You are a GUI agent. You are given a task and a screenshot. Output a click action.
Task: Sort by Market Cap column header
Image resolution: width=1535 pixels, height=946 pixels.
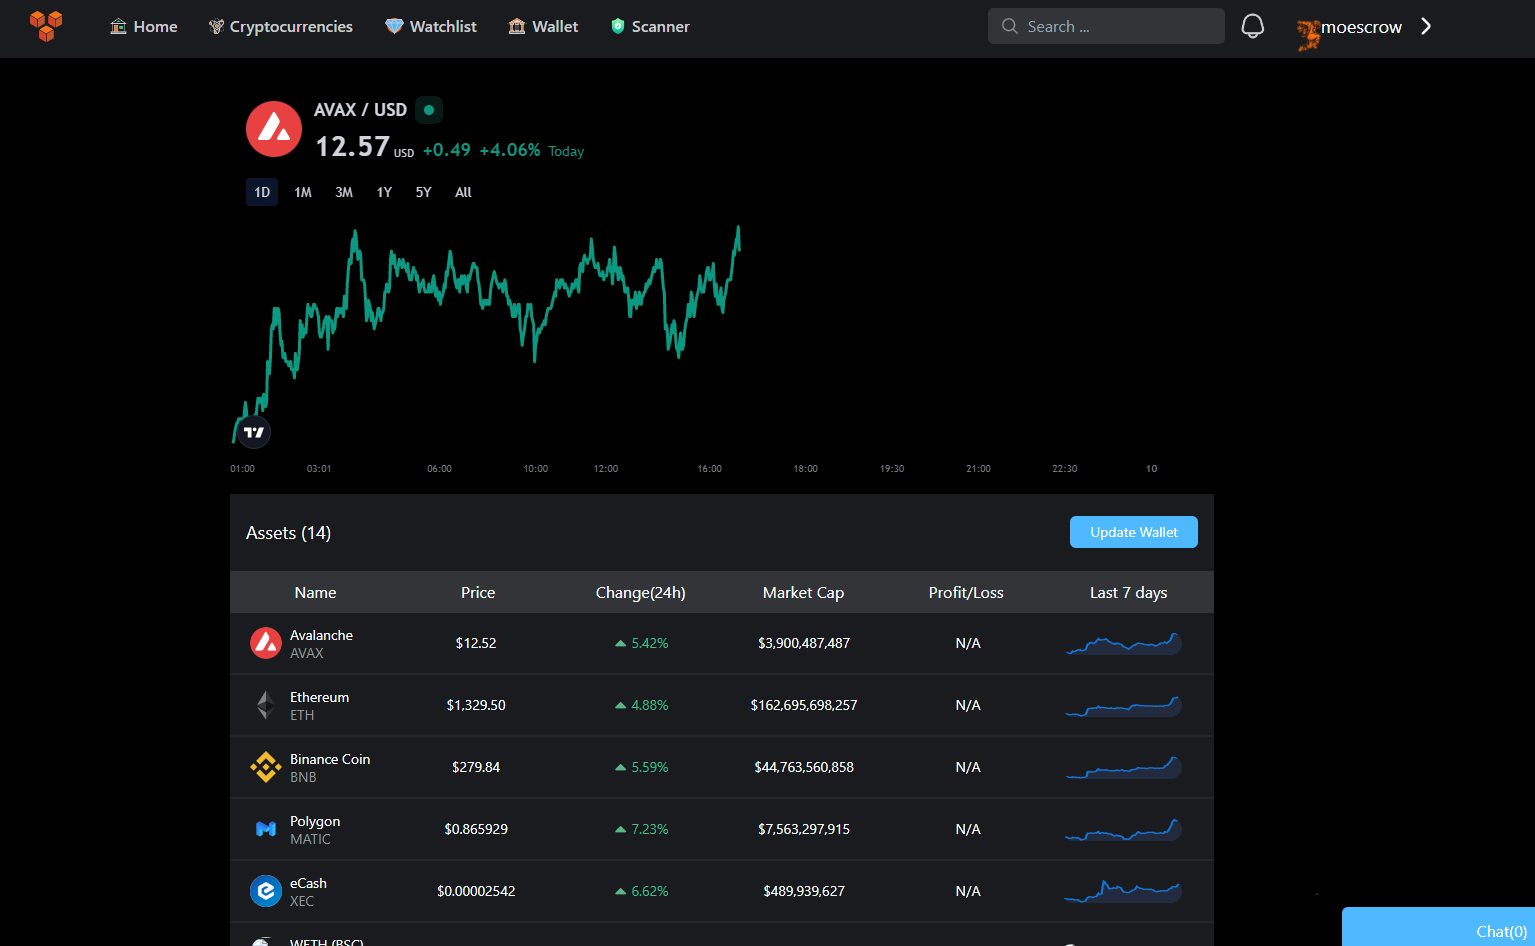pyautogui.click(x=803, y=592)
